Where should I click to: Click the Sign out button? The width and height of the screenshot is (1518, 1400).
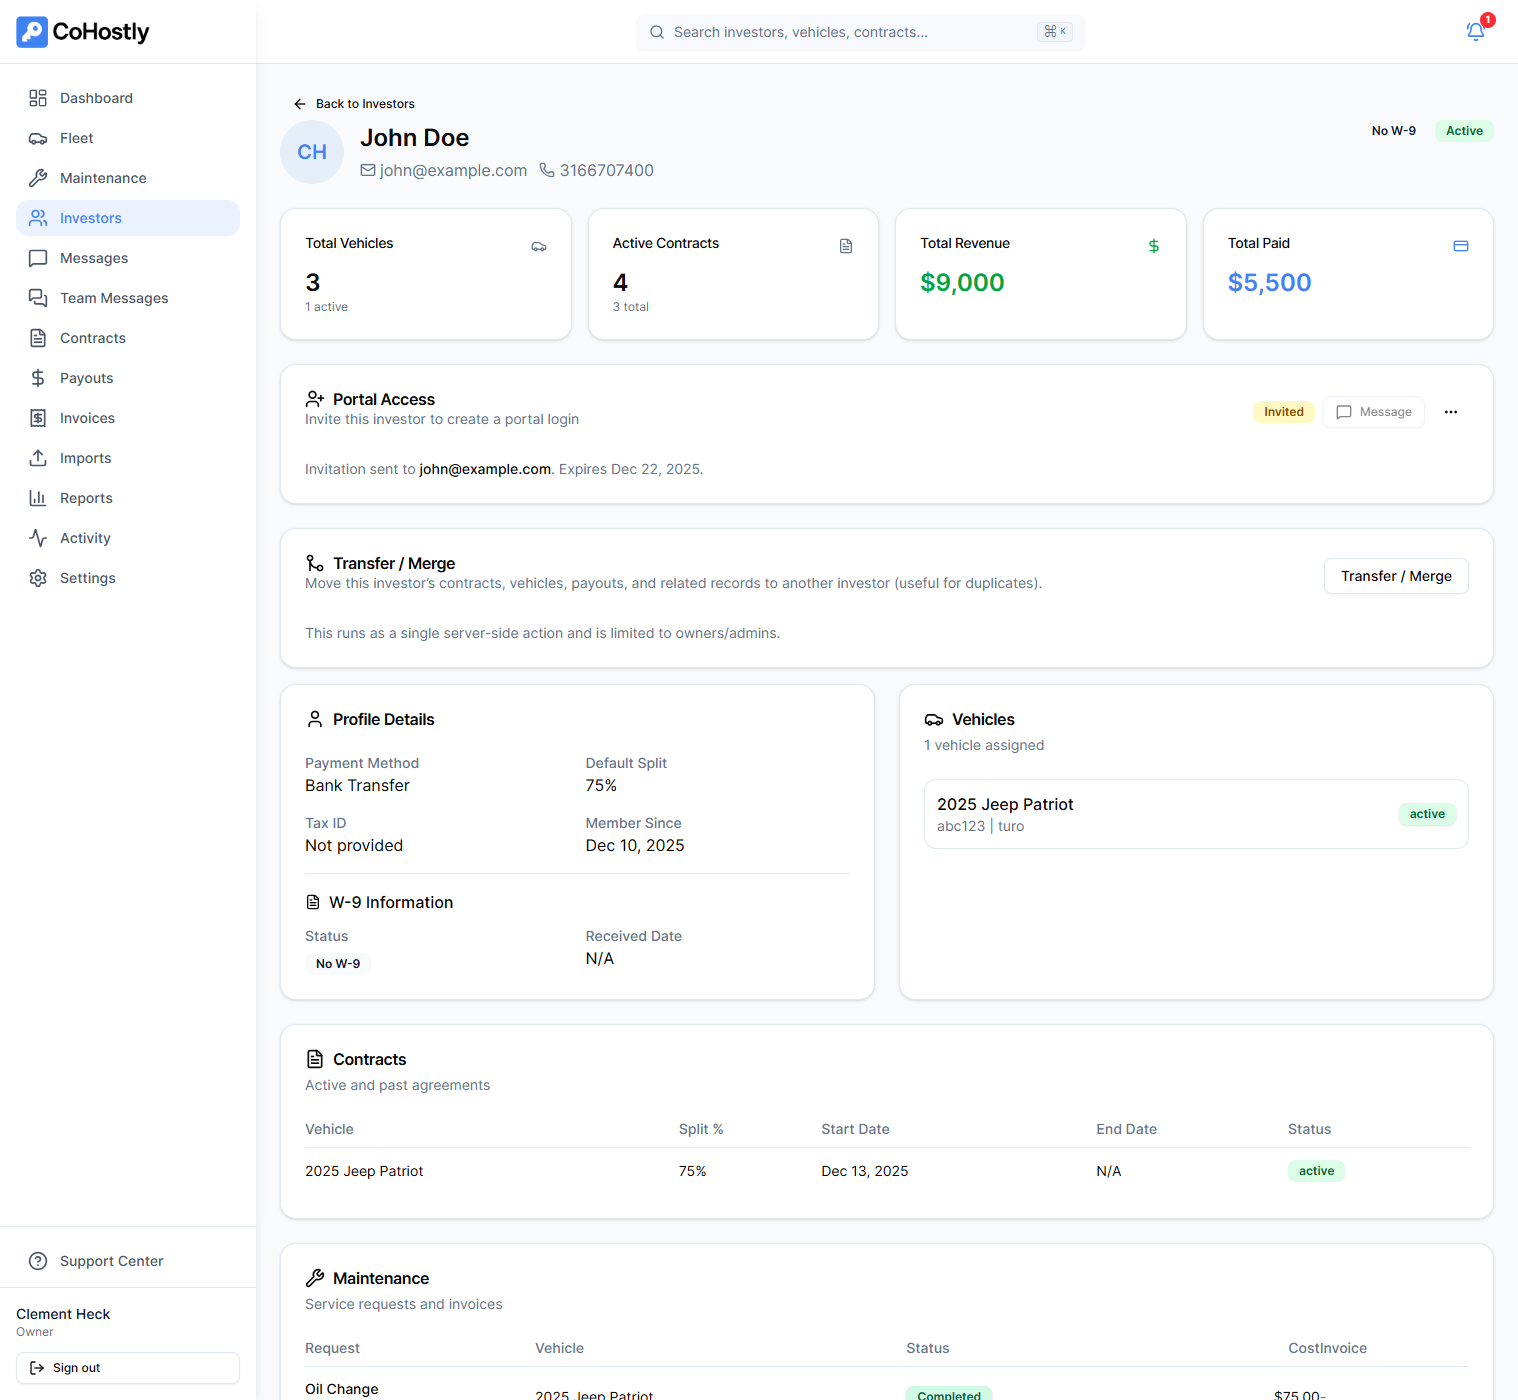point(127,1367)
